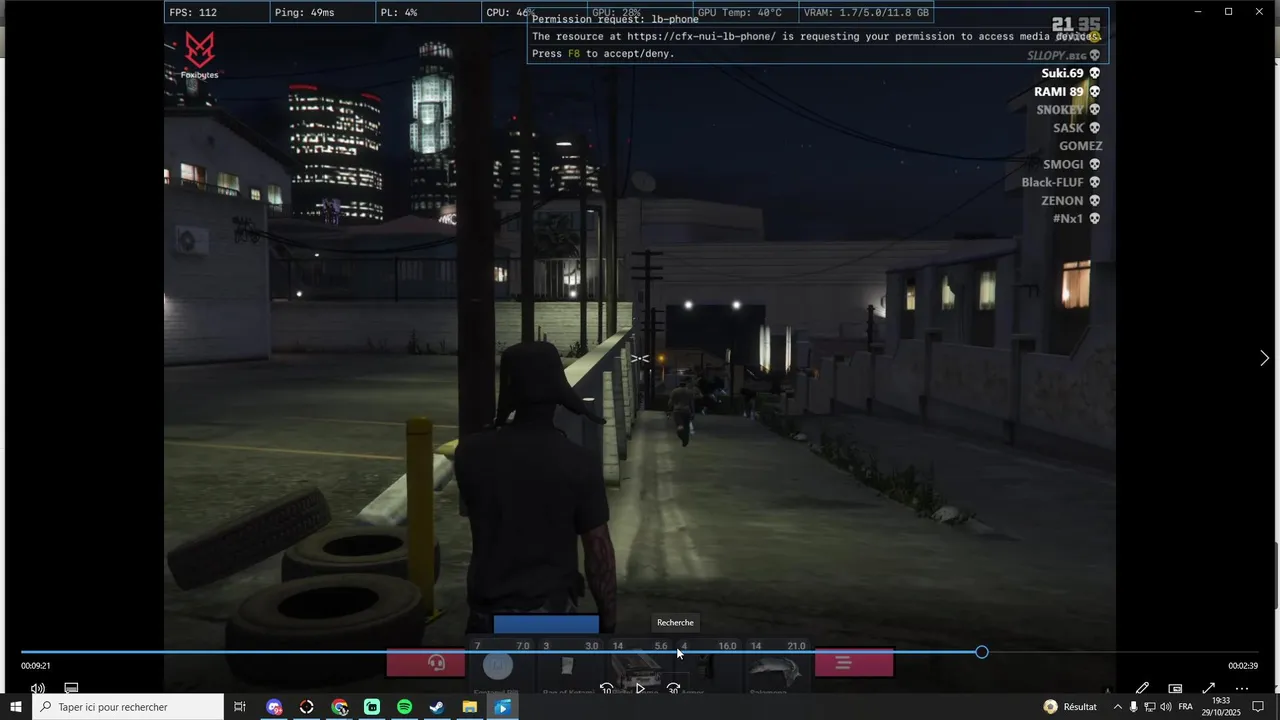Click player name GOMEZ

pos(1080,146)
